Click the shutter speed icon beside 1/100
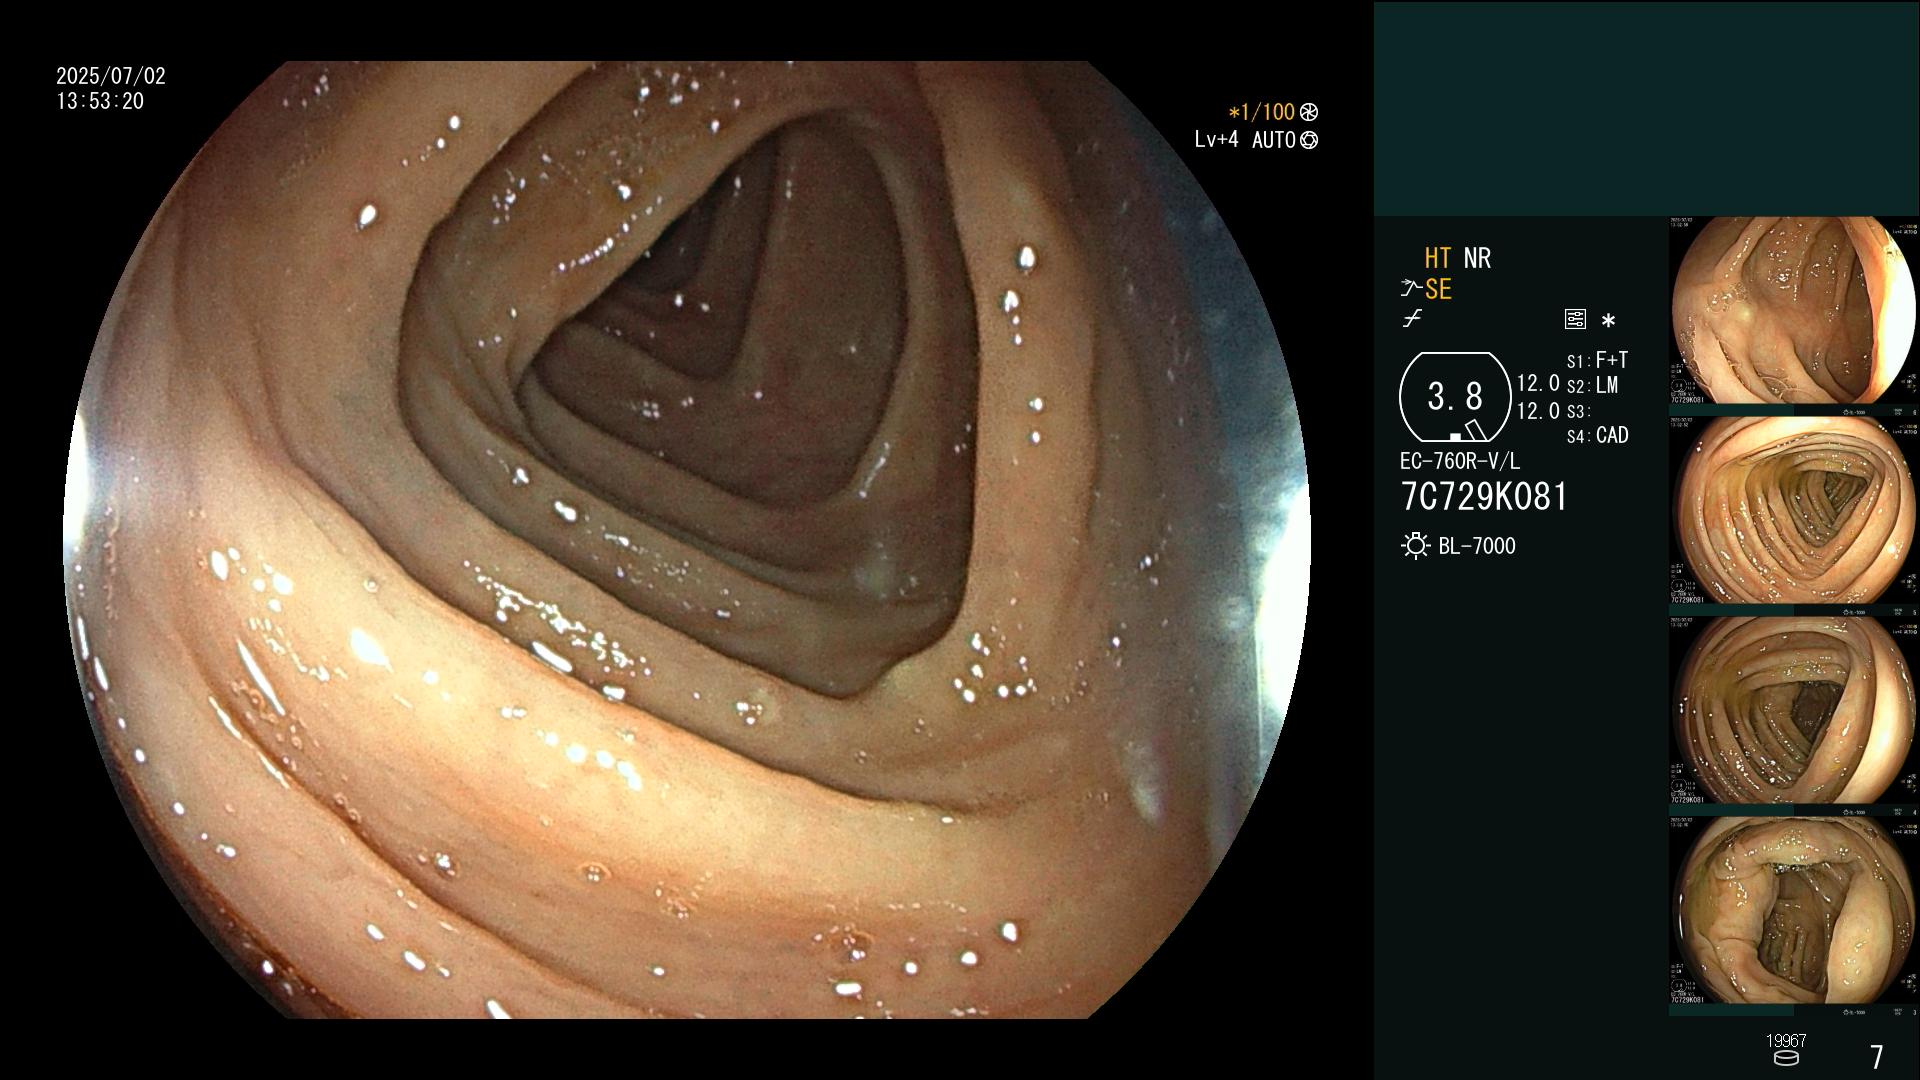The height and width of the screenshot is (1080, 1920). pyautogui.click(x=1309, y=112)
